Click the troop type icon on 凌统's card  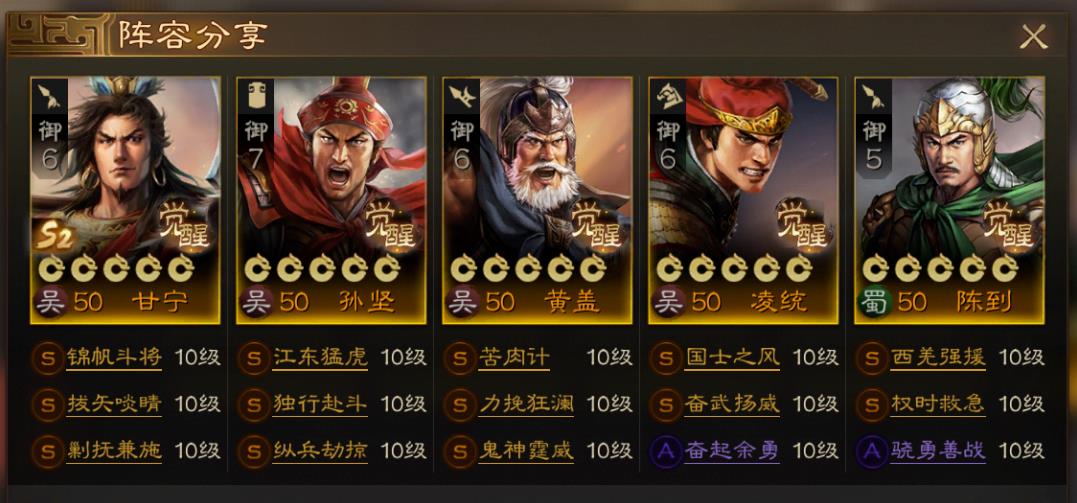(668, 96)
